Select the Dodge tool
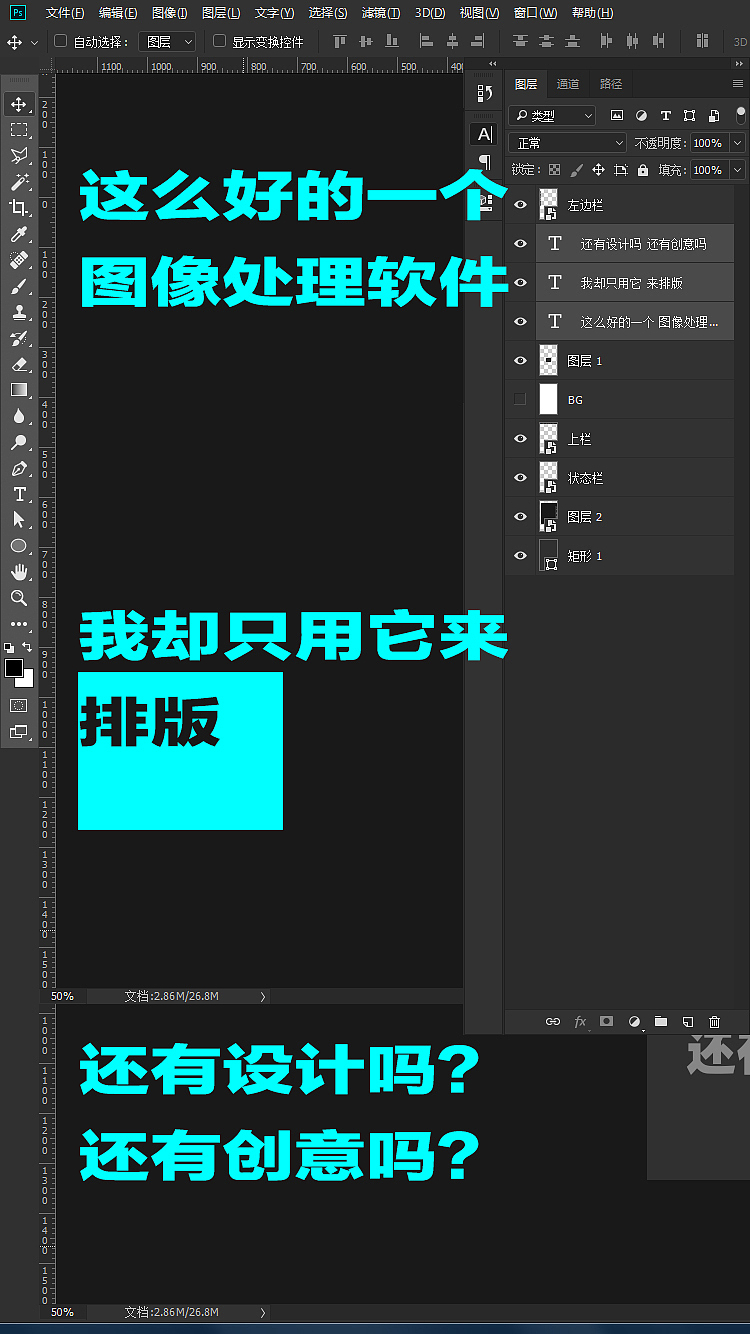 tap(19, 442)
